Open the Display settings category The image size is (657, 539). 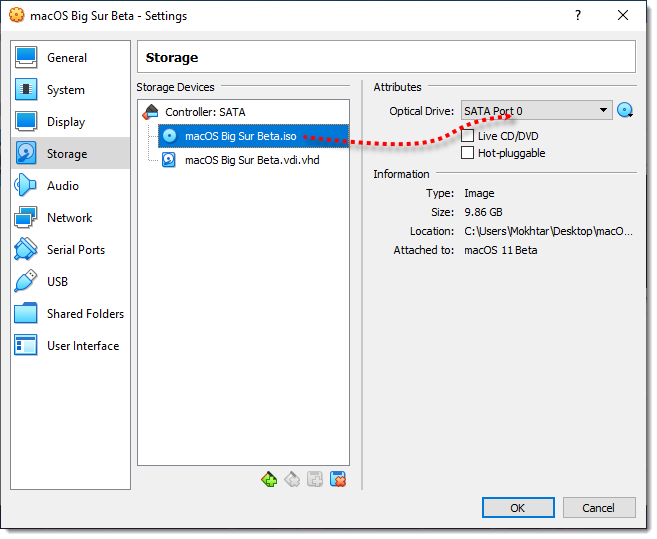(x=70, y=122)
